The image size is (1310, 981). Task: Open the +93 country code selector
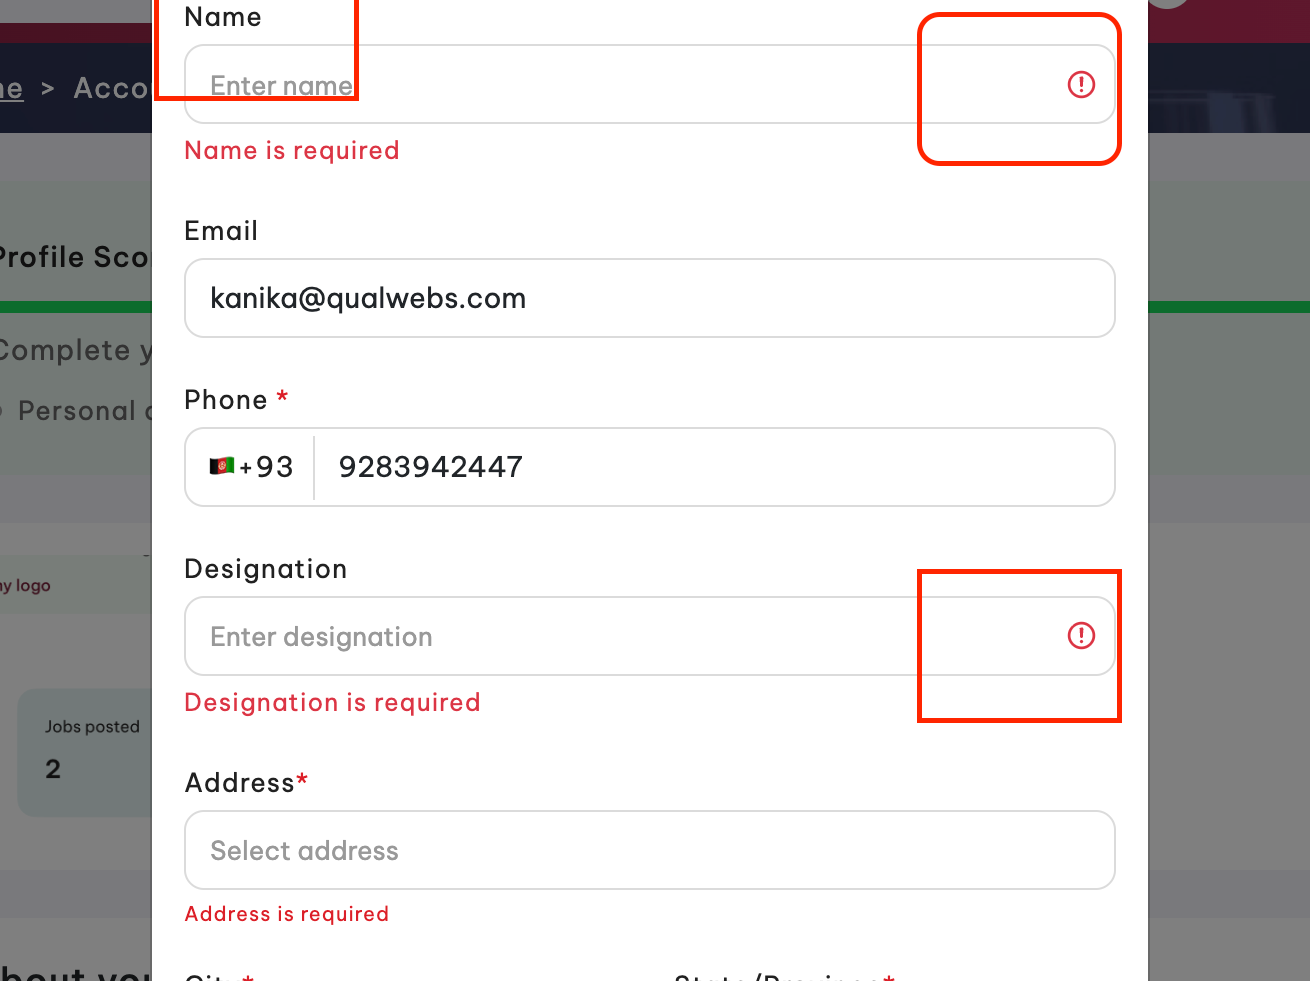pyautogui.click(x=252, y=467)
